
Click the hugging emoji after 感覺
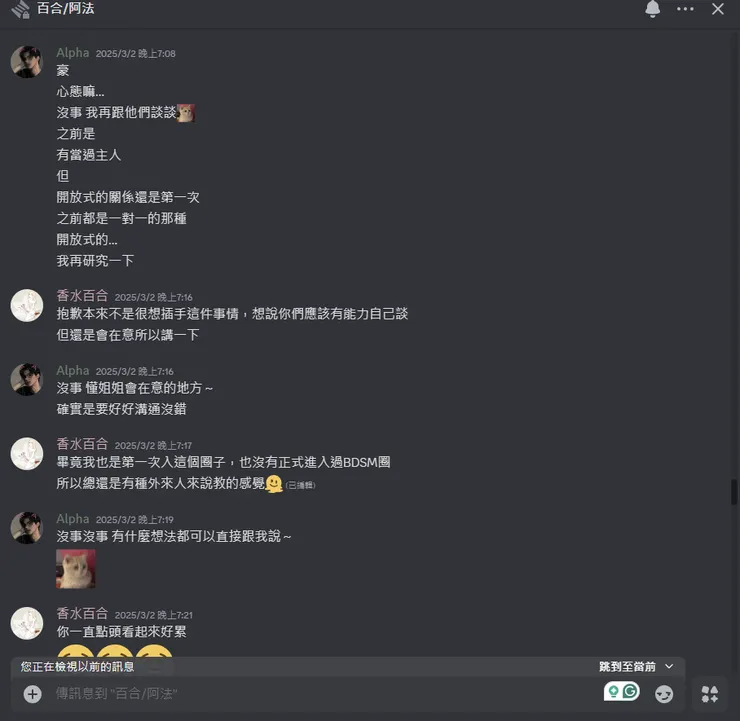click(274, 484)
